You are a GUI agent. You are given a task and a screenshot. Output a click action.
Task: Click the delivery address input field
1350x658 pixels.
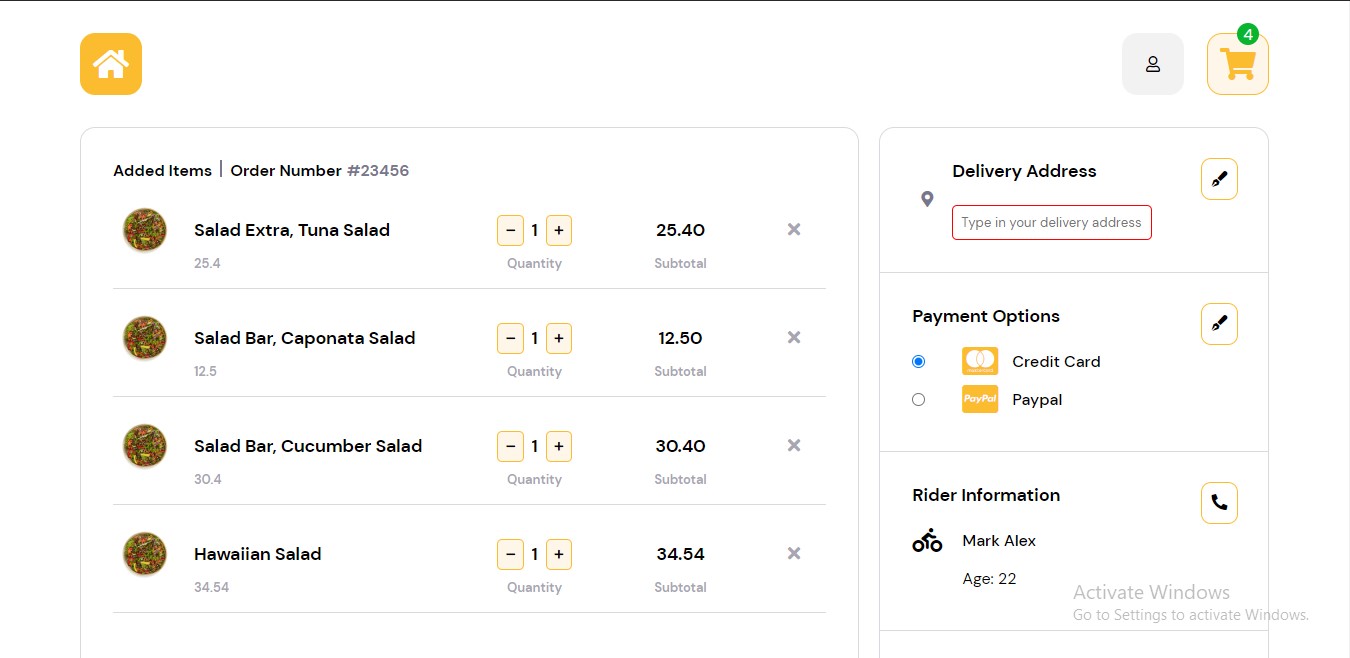click(x=1051, y=223)
